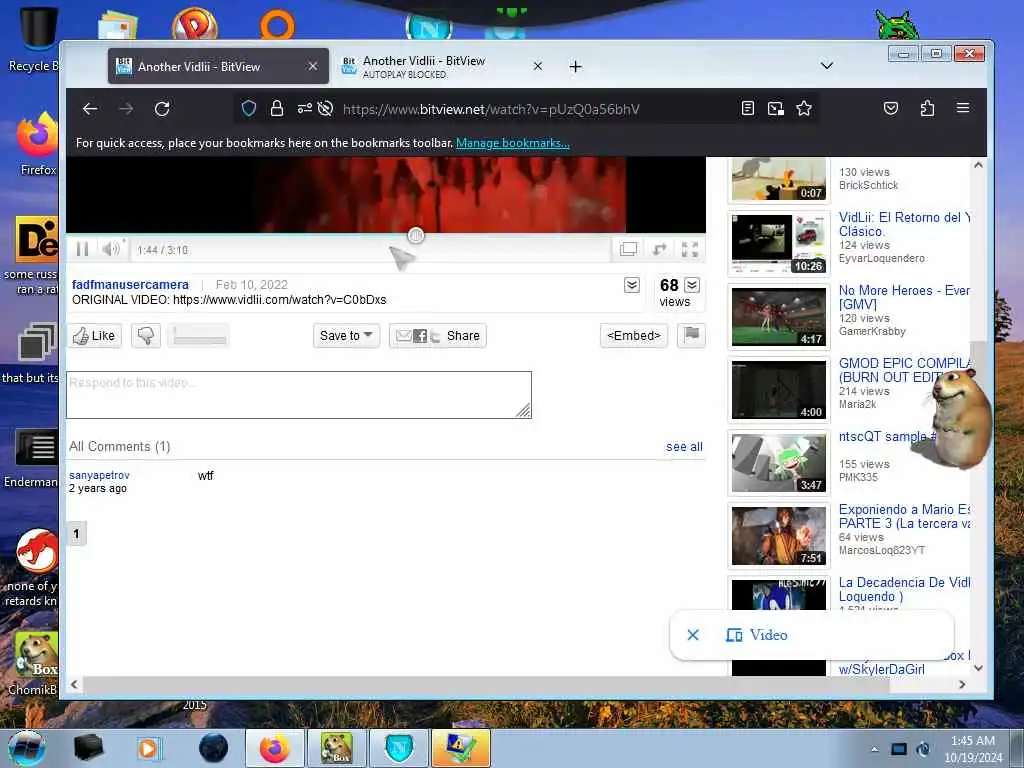
Task: Open the Windows Start orb
Action: [26, 748]
